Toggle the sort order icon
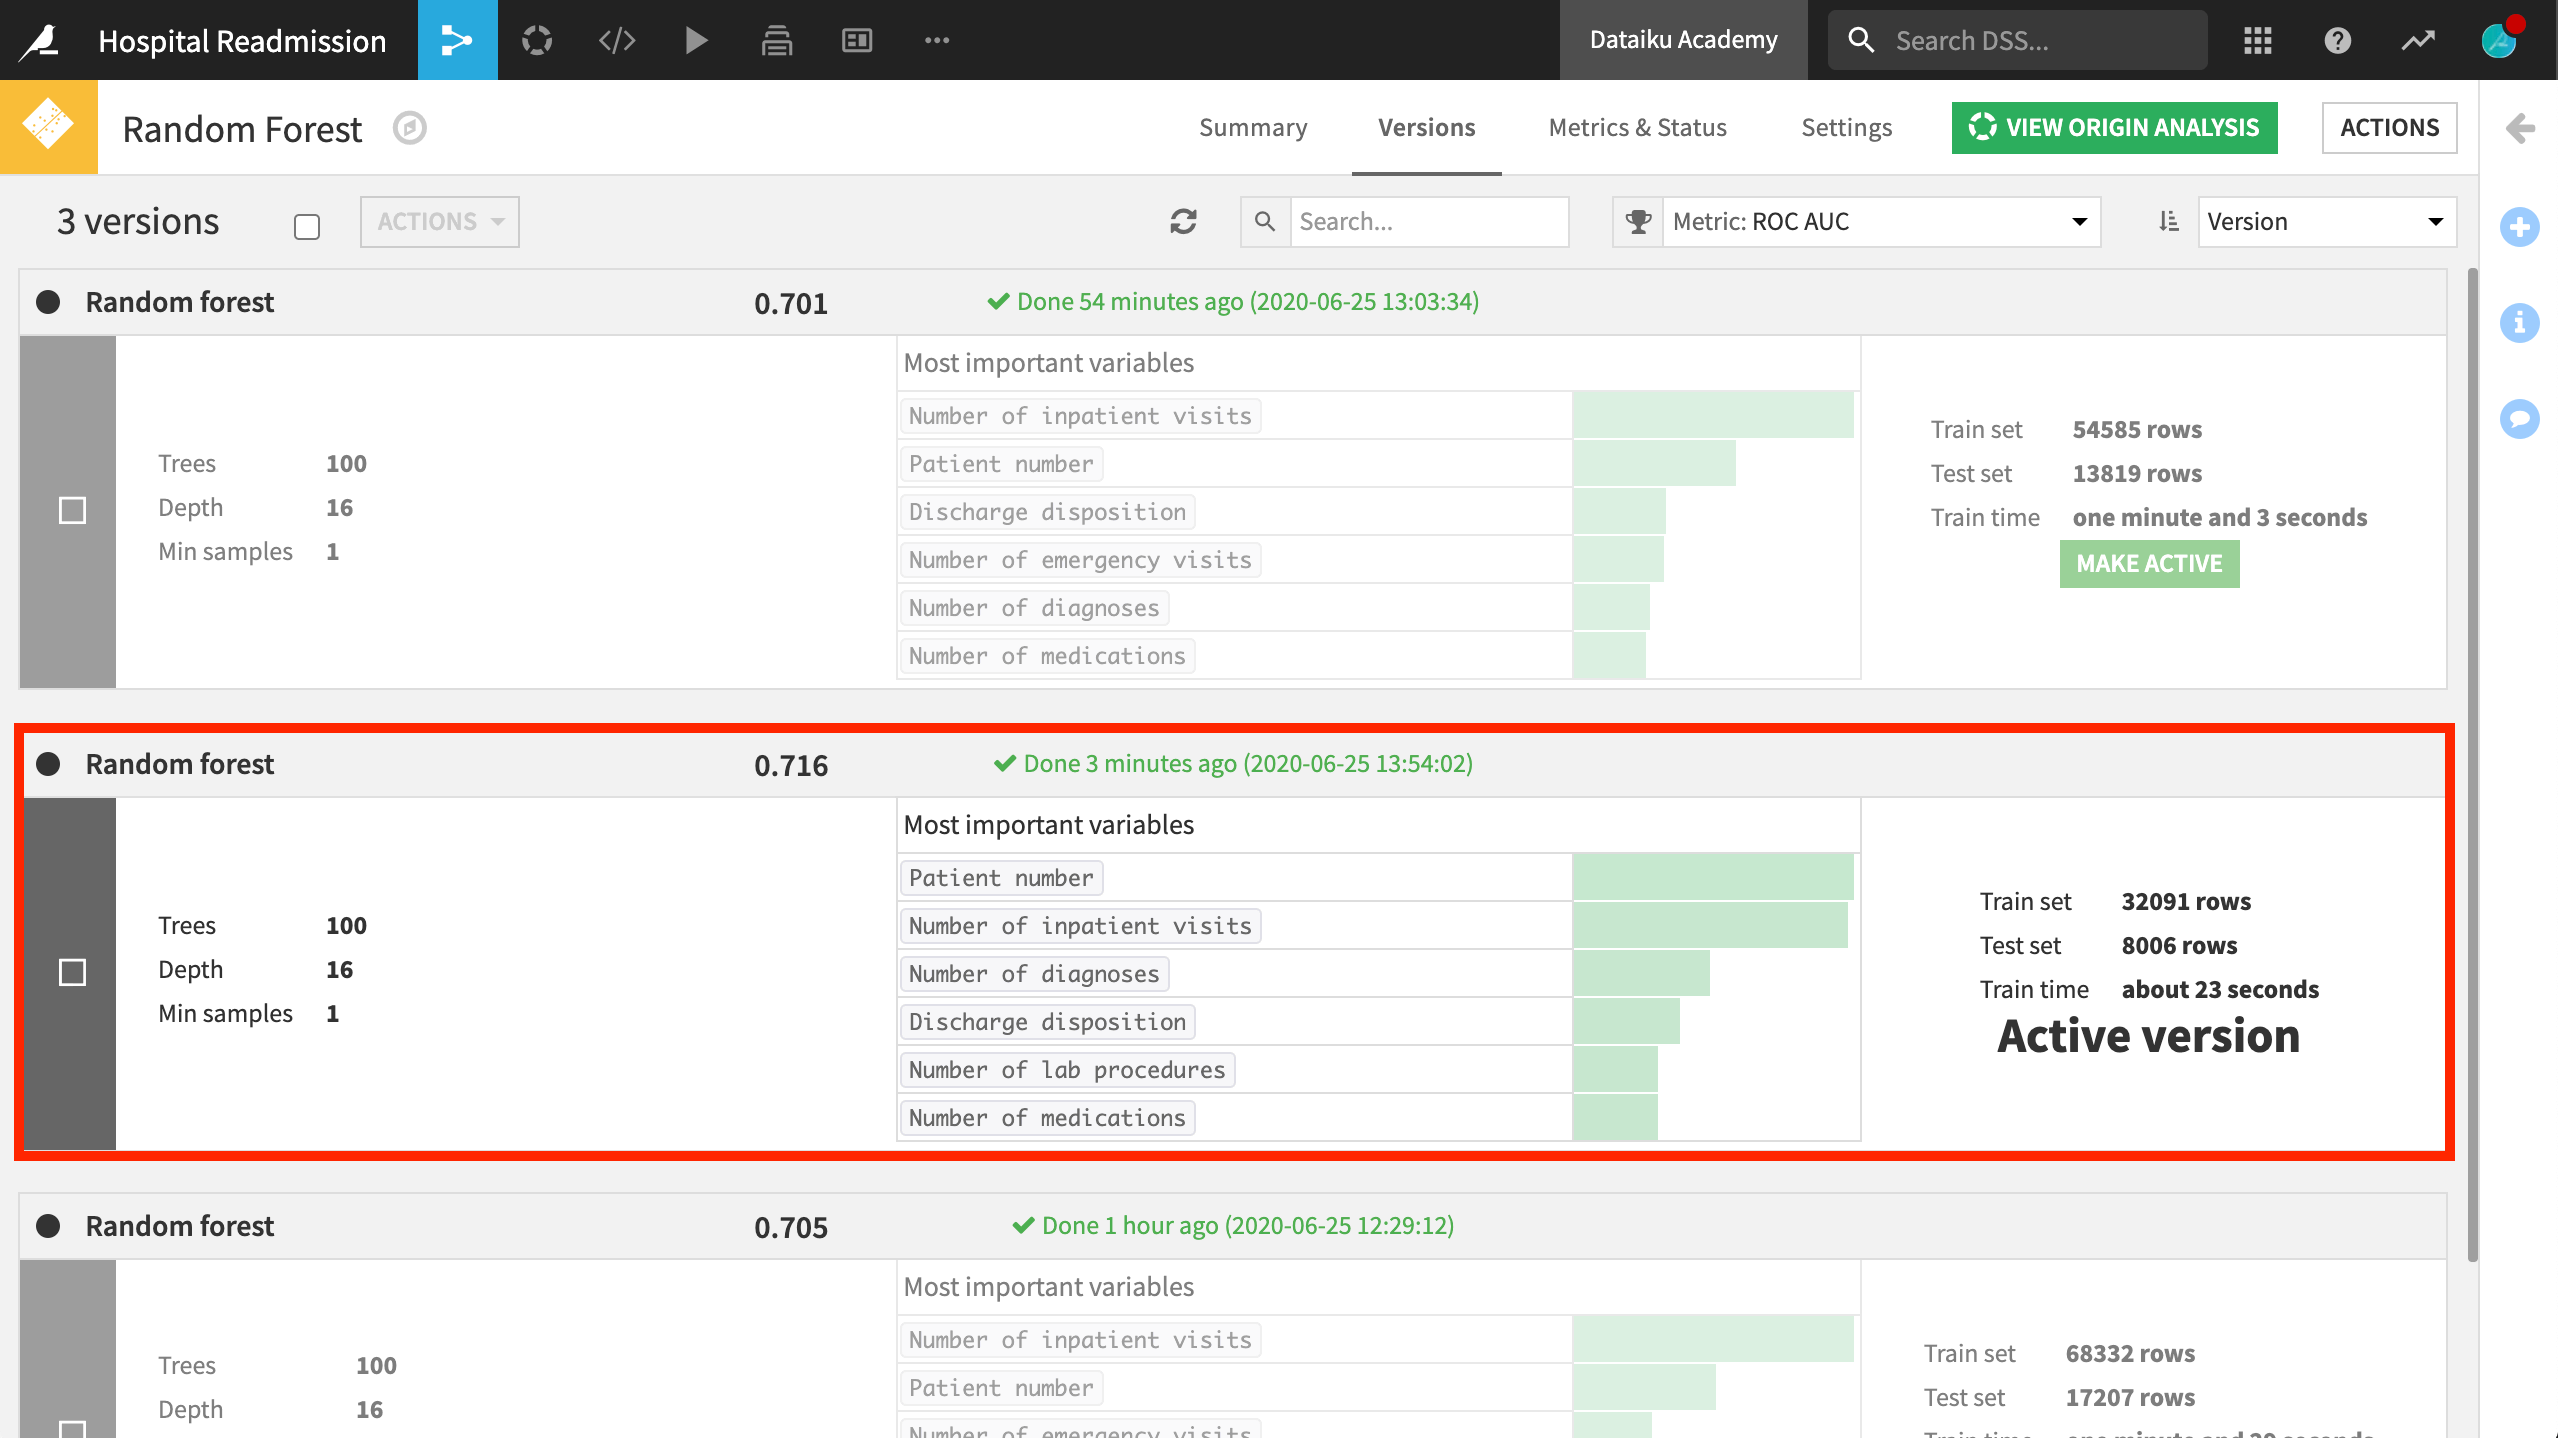Screen dimensions: 2558x1438 click(2168, 221)
